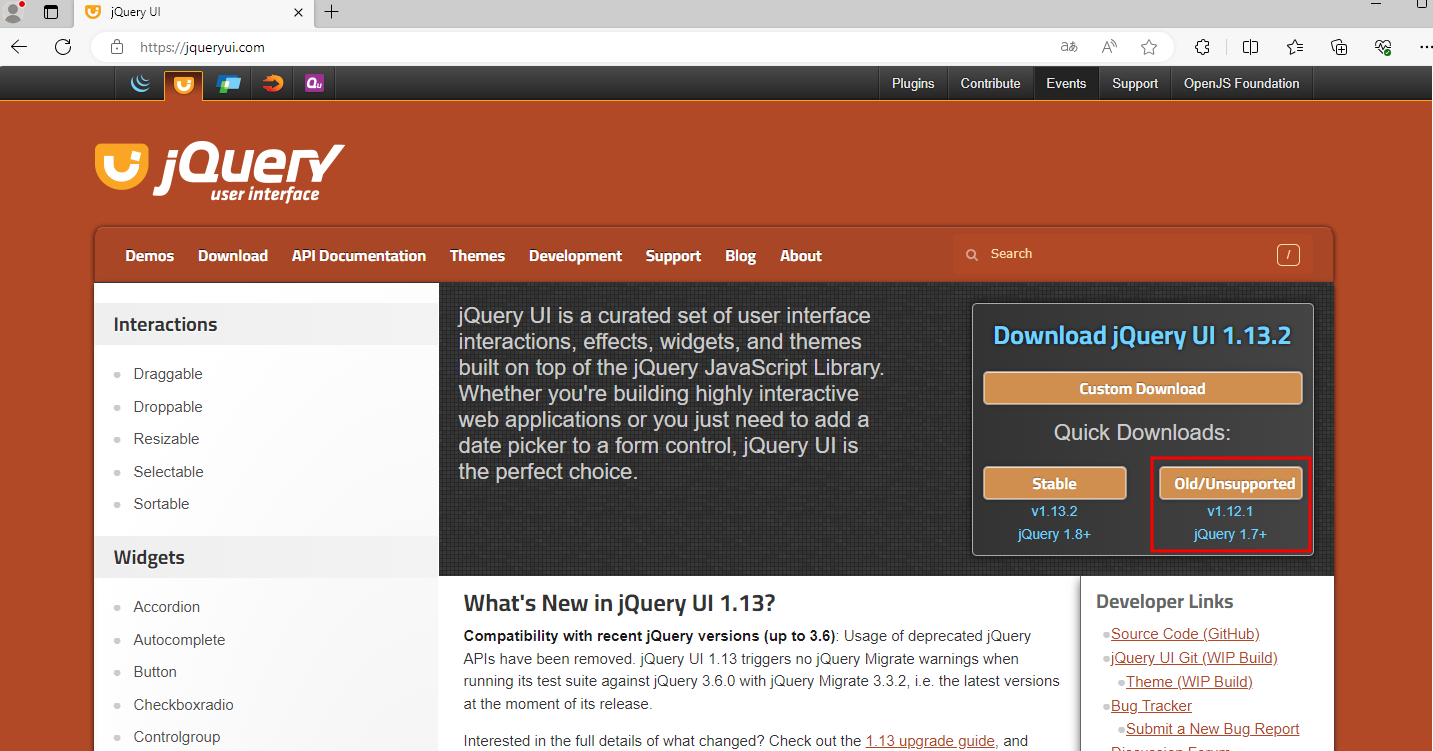Open Events in the top bar

(x=1066, y=84)
